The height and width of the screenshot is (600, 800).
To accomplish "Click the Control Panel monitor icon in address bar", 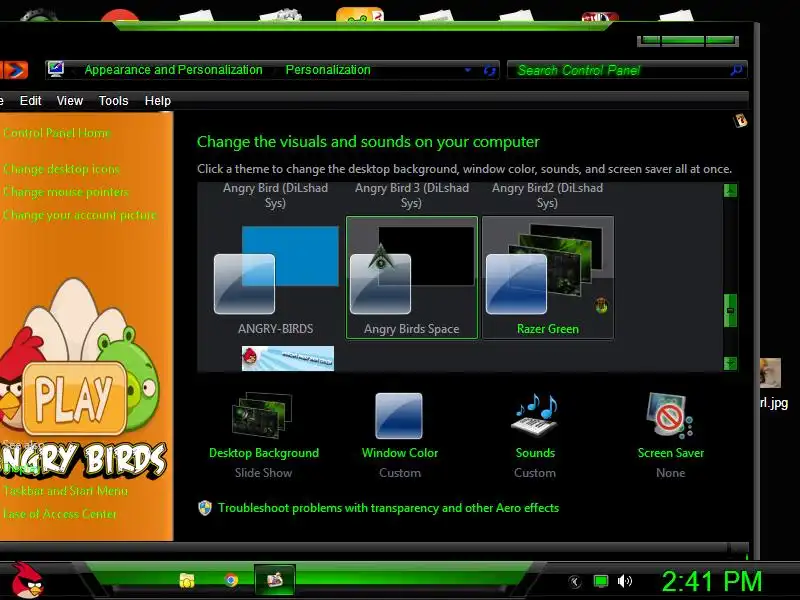I will pyautogui.click(x=56, y=69).
